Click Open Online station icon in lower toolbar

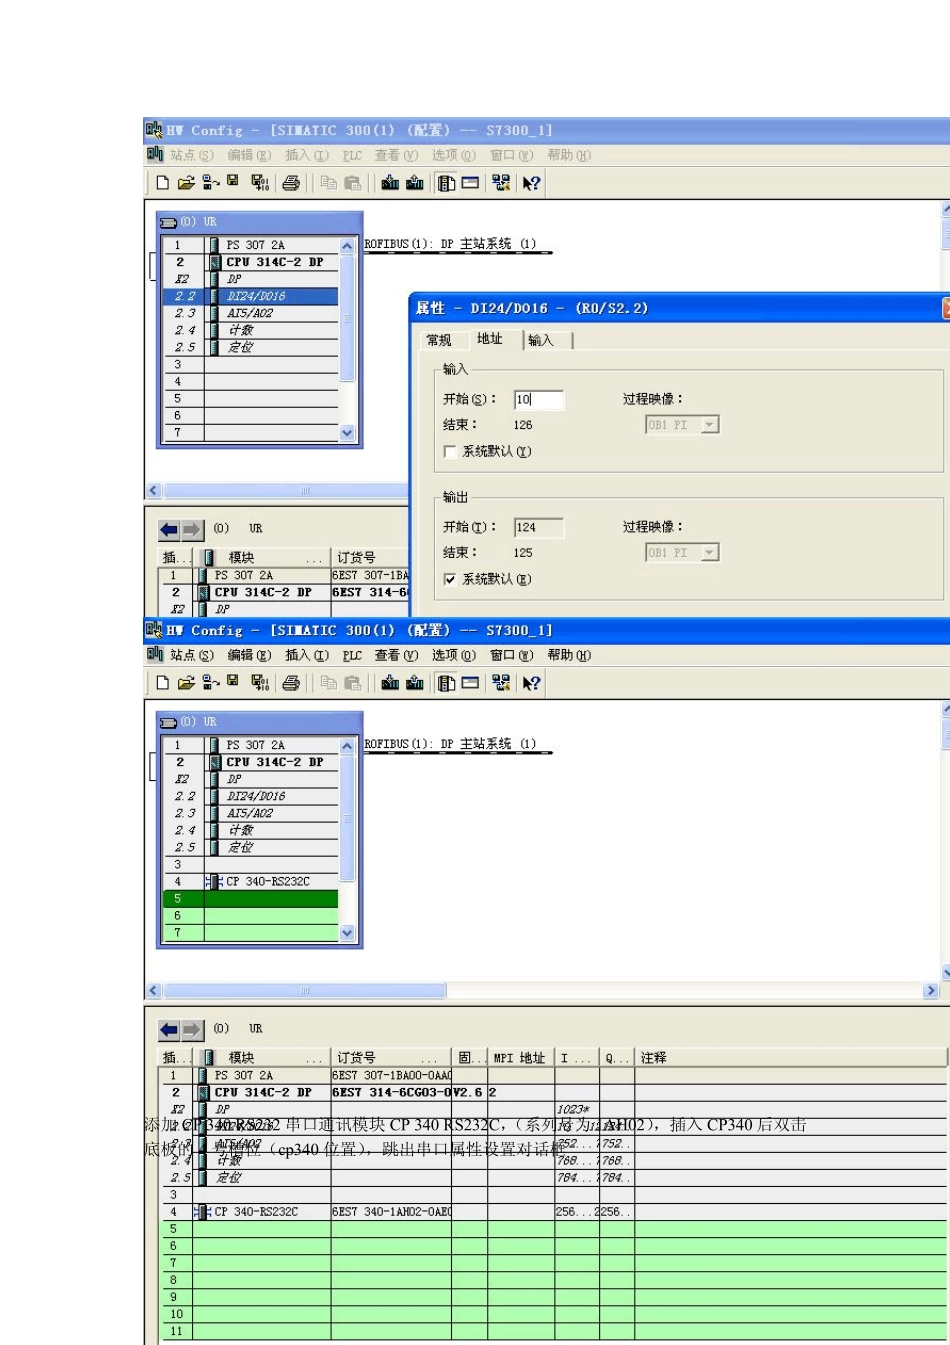click(210, 682)
